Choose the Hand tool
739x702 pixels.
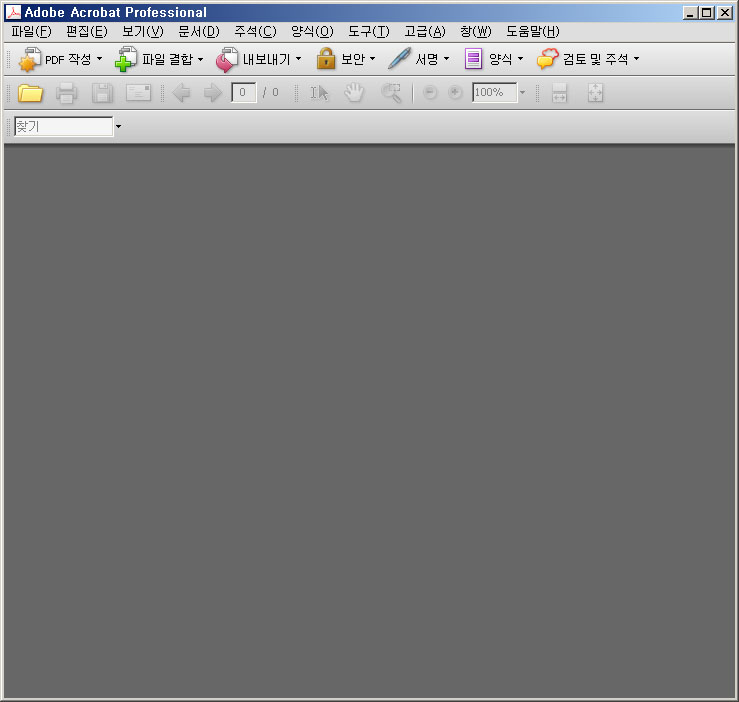[354, 92]
